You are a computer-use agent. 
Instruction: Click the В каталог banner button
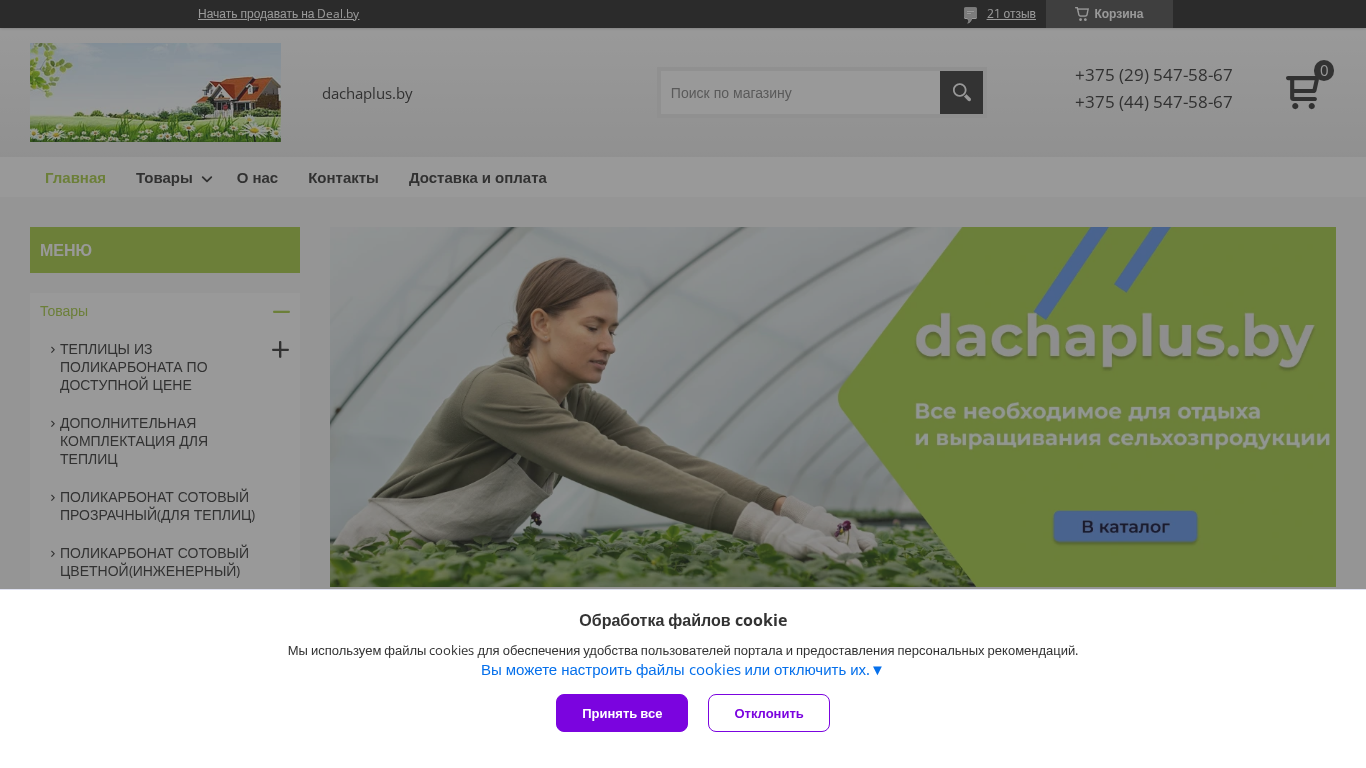pyautogui.click(x=1125, y=527)
